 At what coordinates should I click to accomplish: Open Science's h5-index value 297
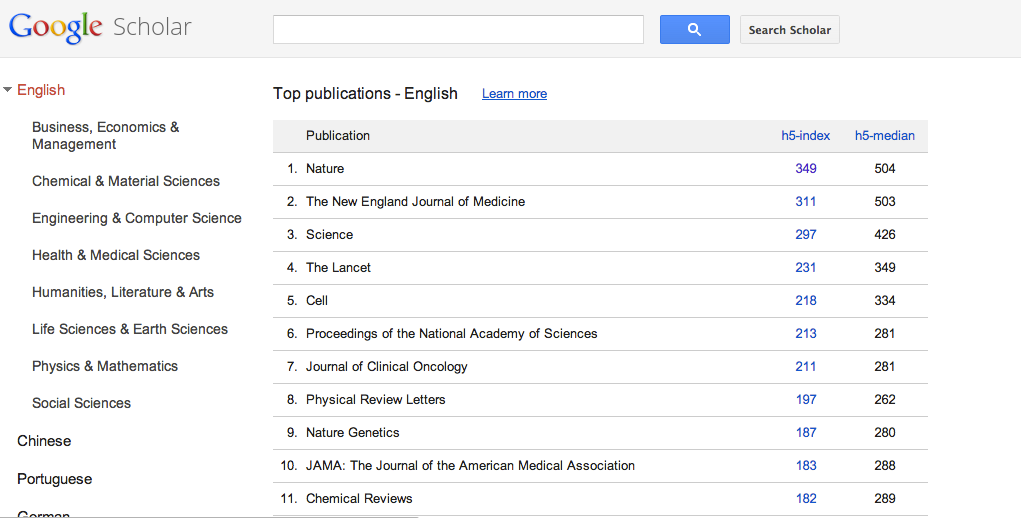[x=806, y=235]
